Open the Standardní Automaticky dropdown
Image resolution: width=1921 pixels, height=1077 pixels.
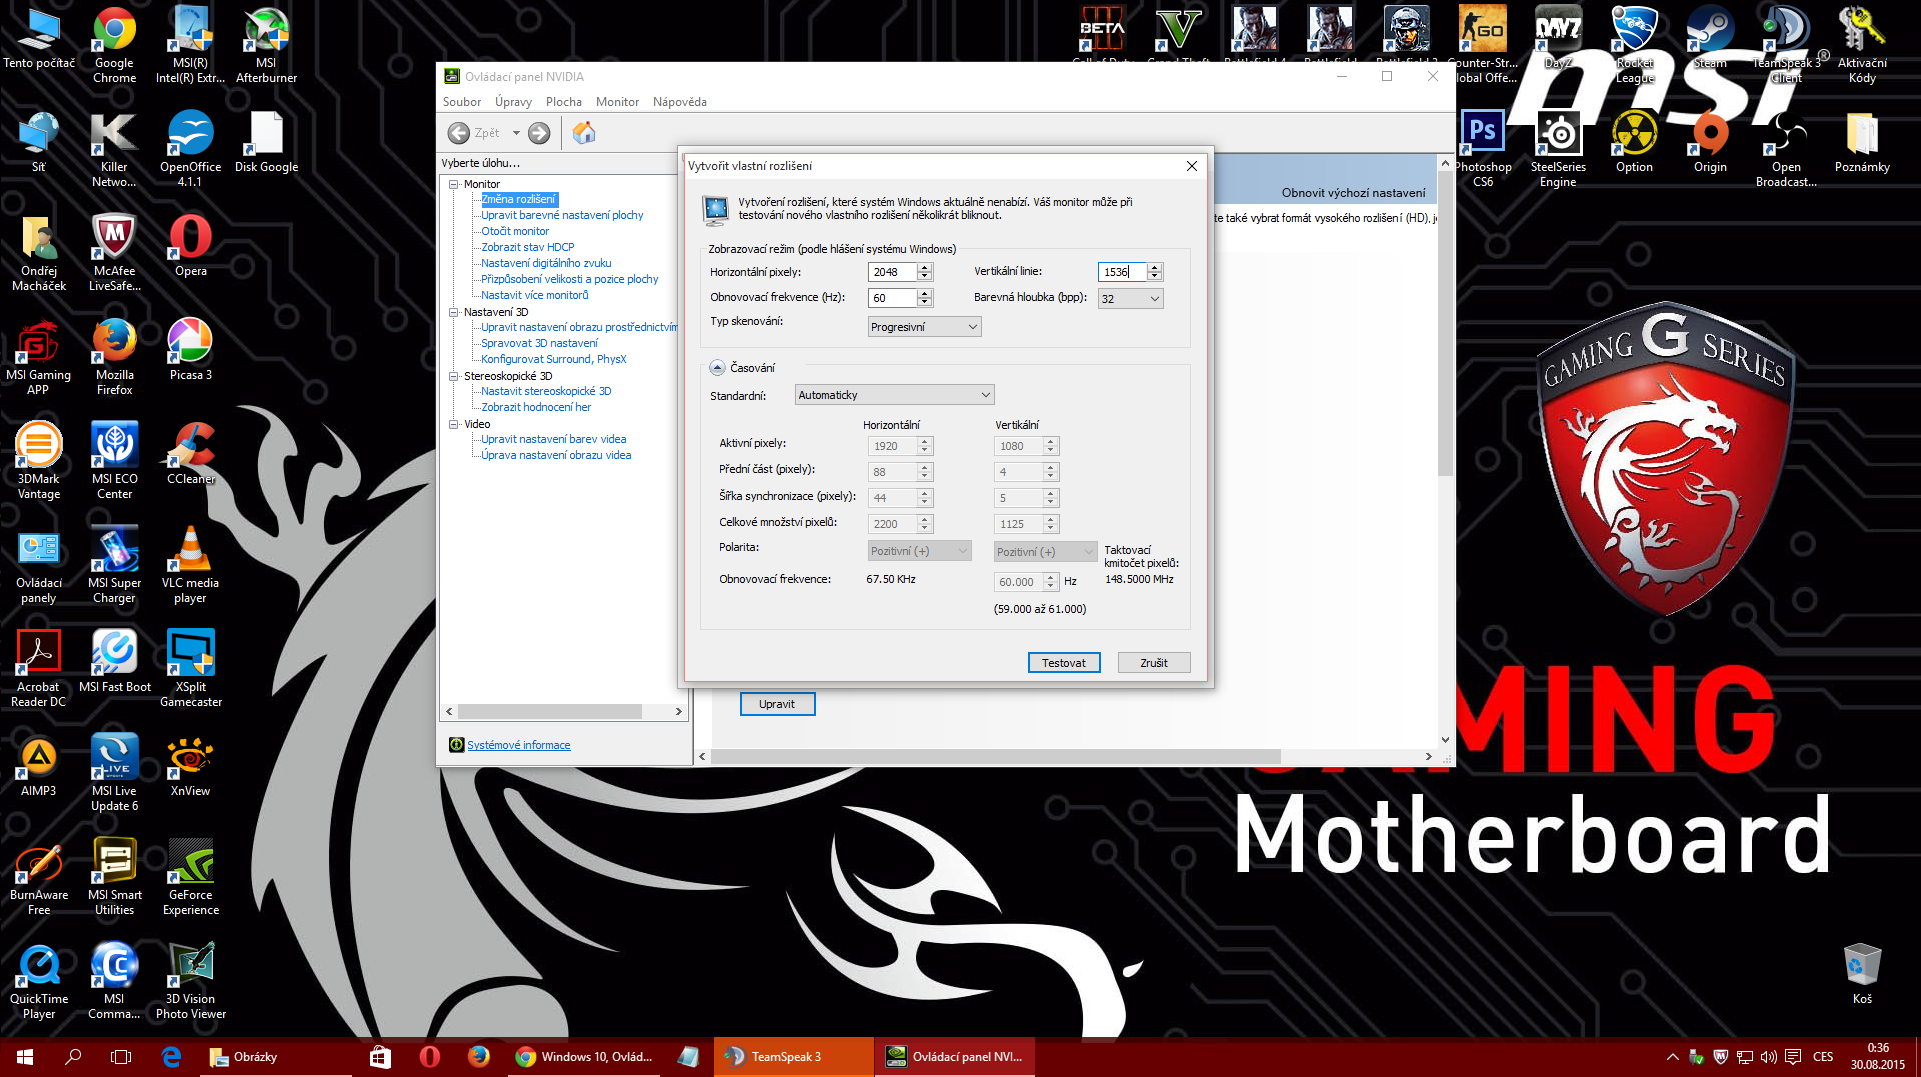pos(894,395)
